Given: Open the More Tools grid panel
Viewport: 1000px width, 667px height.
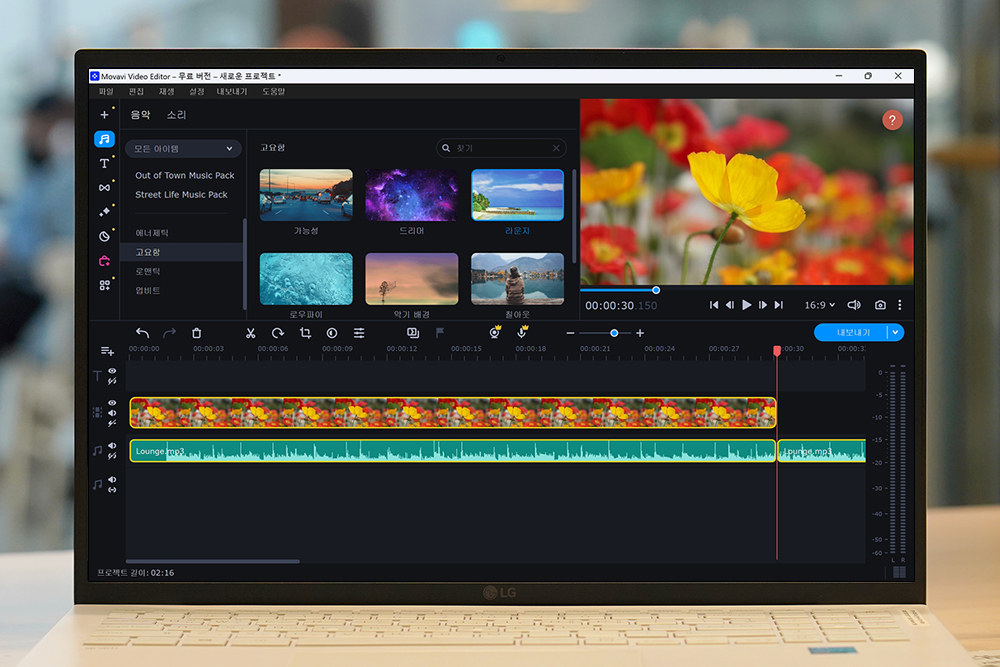Looking at the screenshot, I should (x=105, y=285).
